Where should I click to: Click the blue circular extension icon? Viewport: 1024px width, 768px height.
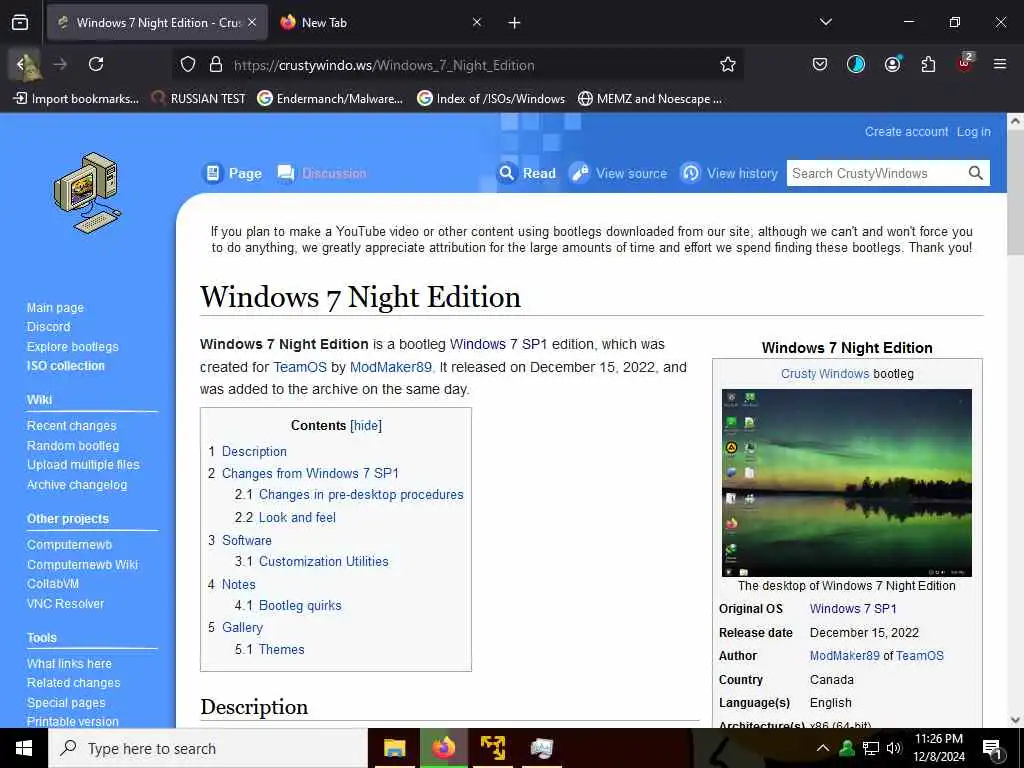click(x=856, y=64)
